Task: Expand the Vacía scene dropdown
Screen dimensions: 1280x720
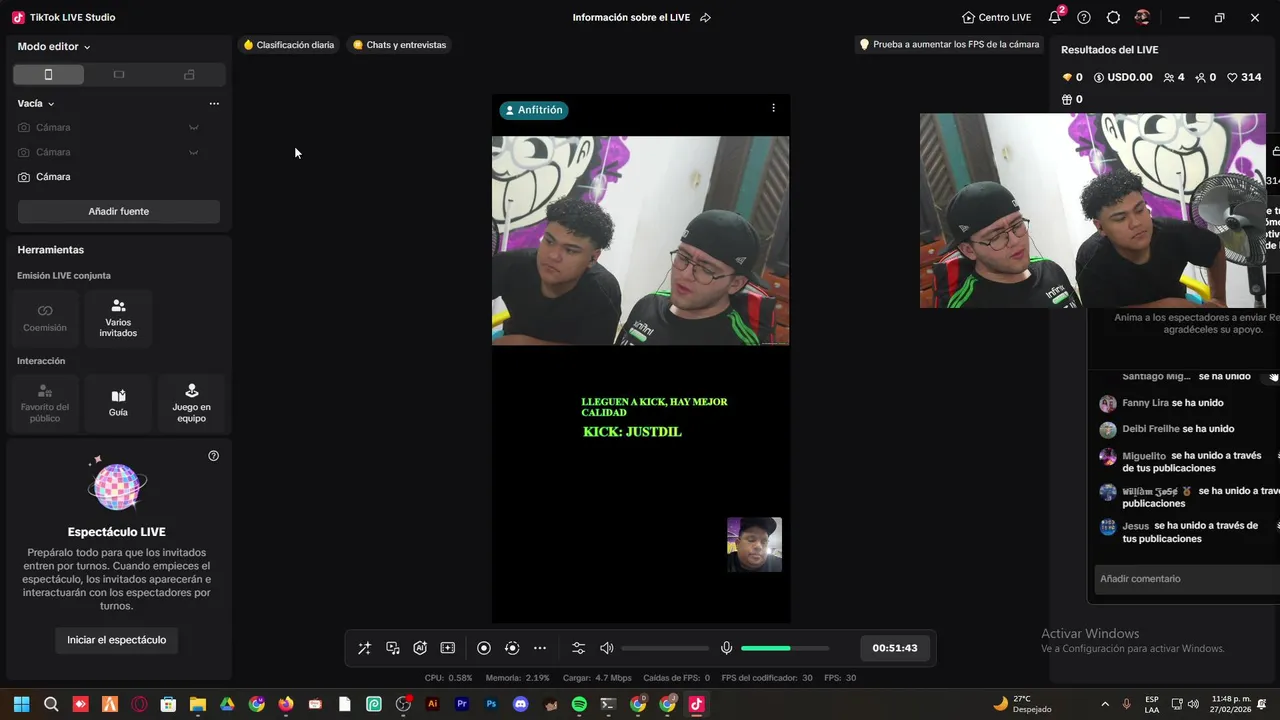Action: click(36, 103)
